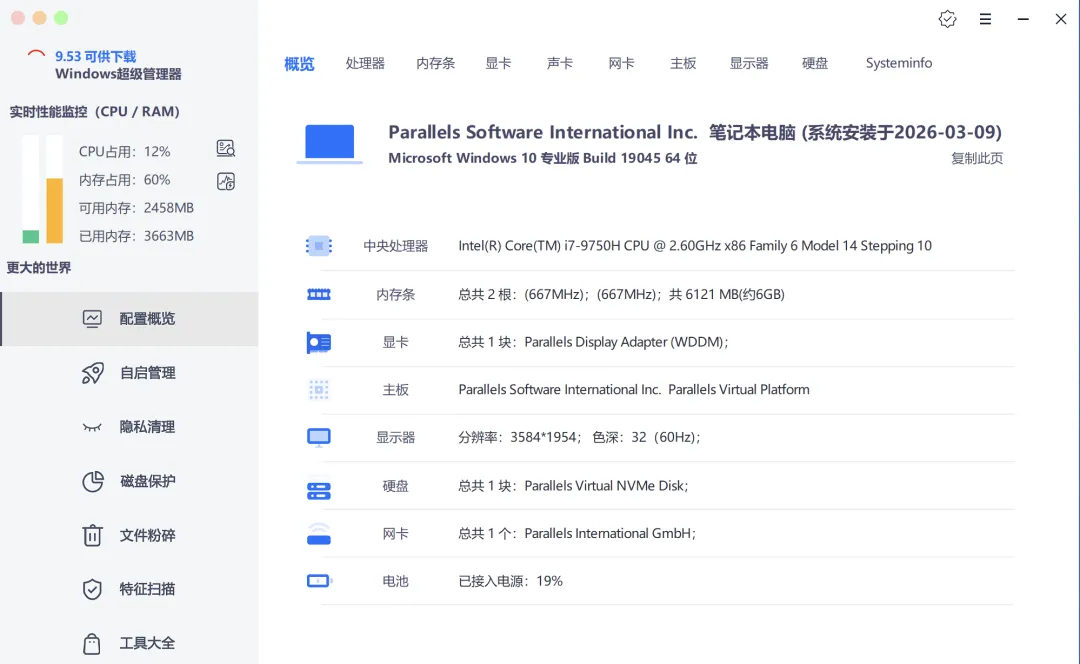The width and height of the screenshot is (1080, 664).
Task: Click the 已接入电源: 19% battery text
Action: click(510, 581)
